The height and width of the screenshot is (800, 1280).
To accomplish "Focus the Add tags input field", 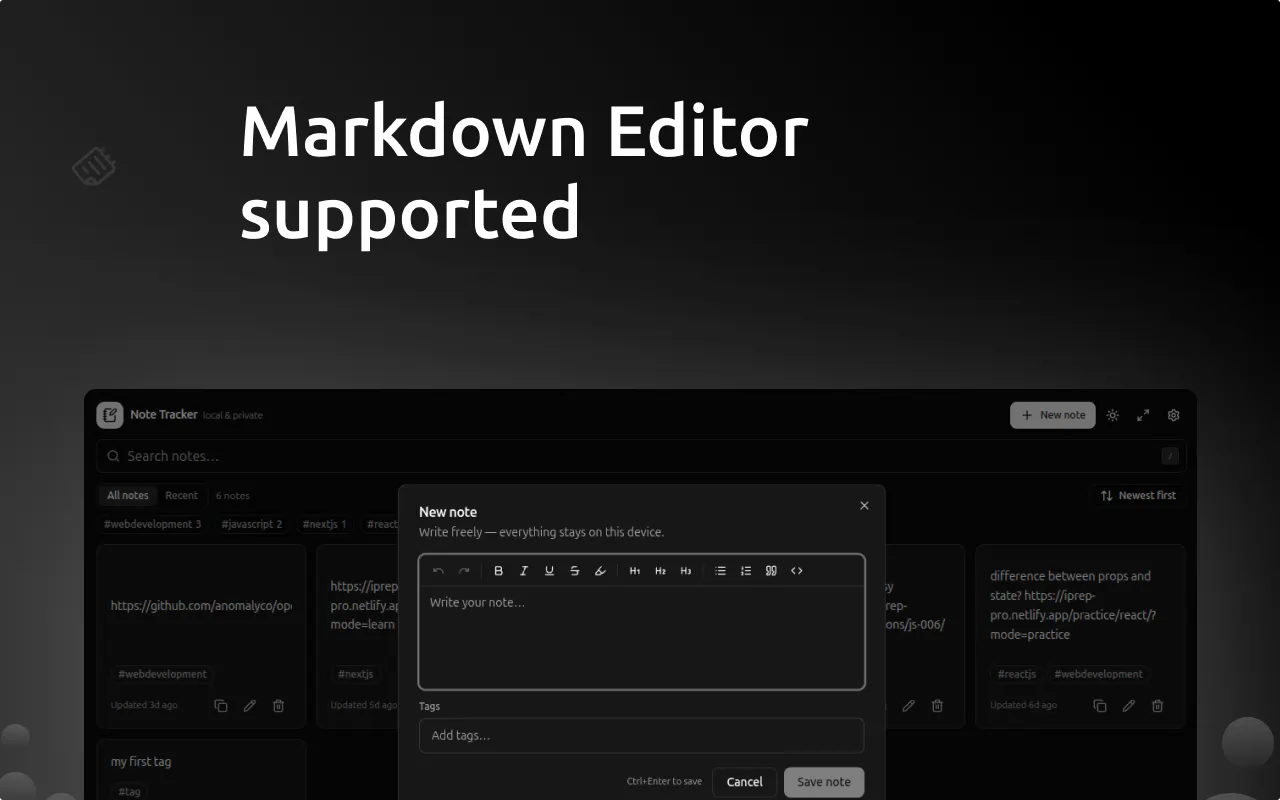I will (641, 735).
